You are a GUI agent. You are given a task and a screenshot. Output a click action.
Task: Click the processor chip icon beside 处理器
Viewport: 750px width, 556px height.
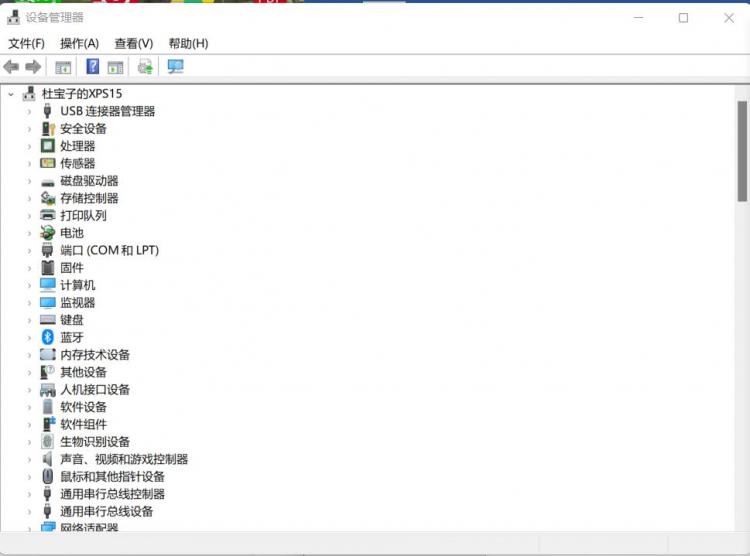click(48, 146)
